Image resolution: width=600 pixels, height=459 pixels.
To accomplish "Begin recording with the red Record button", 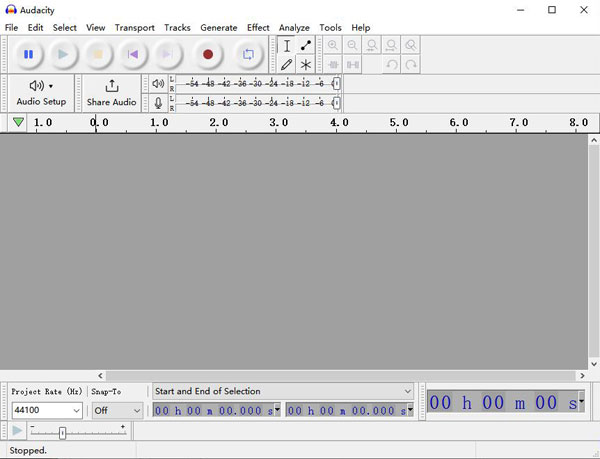I will (x=208, y=54).
